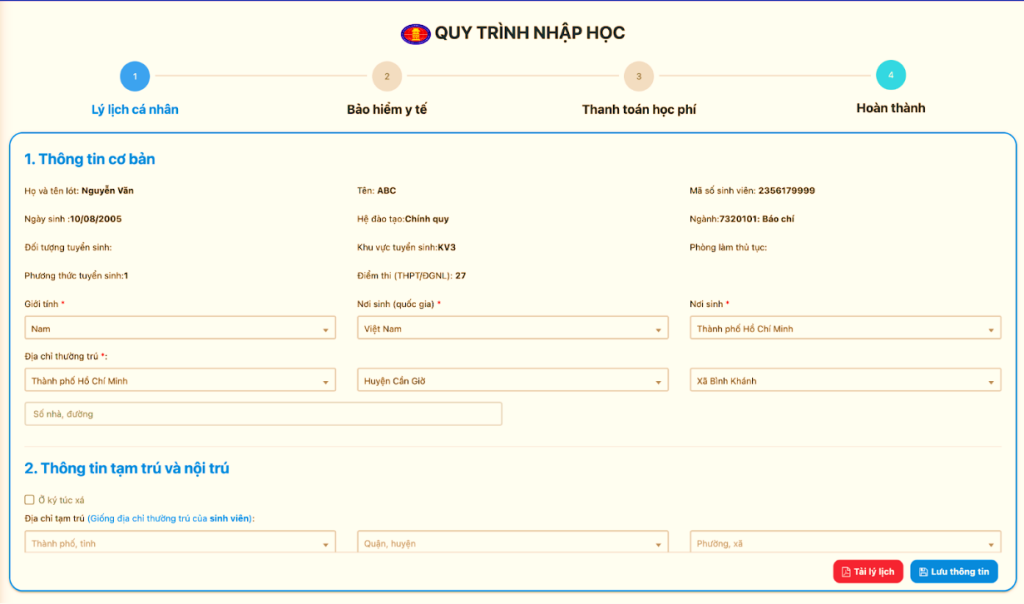Select step 4 circle Hoàn thành

point(890,75)
